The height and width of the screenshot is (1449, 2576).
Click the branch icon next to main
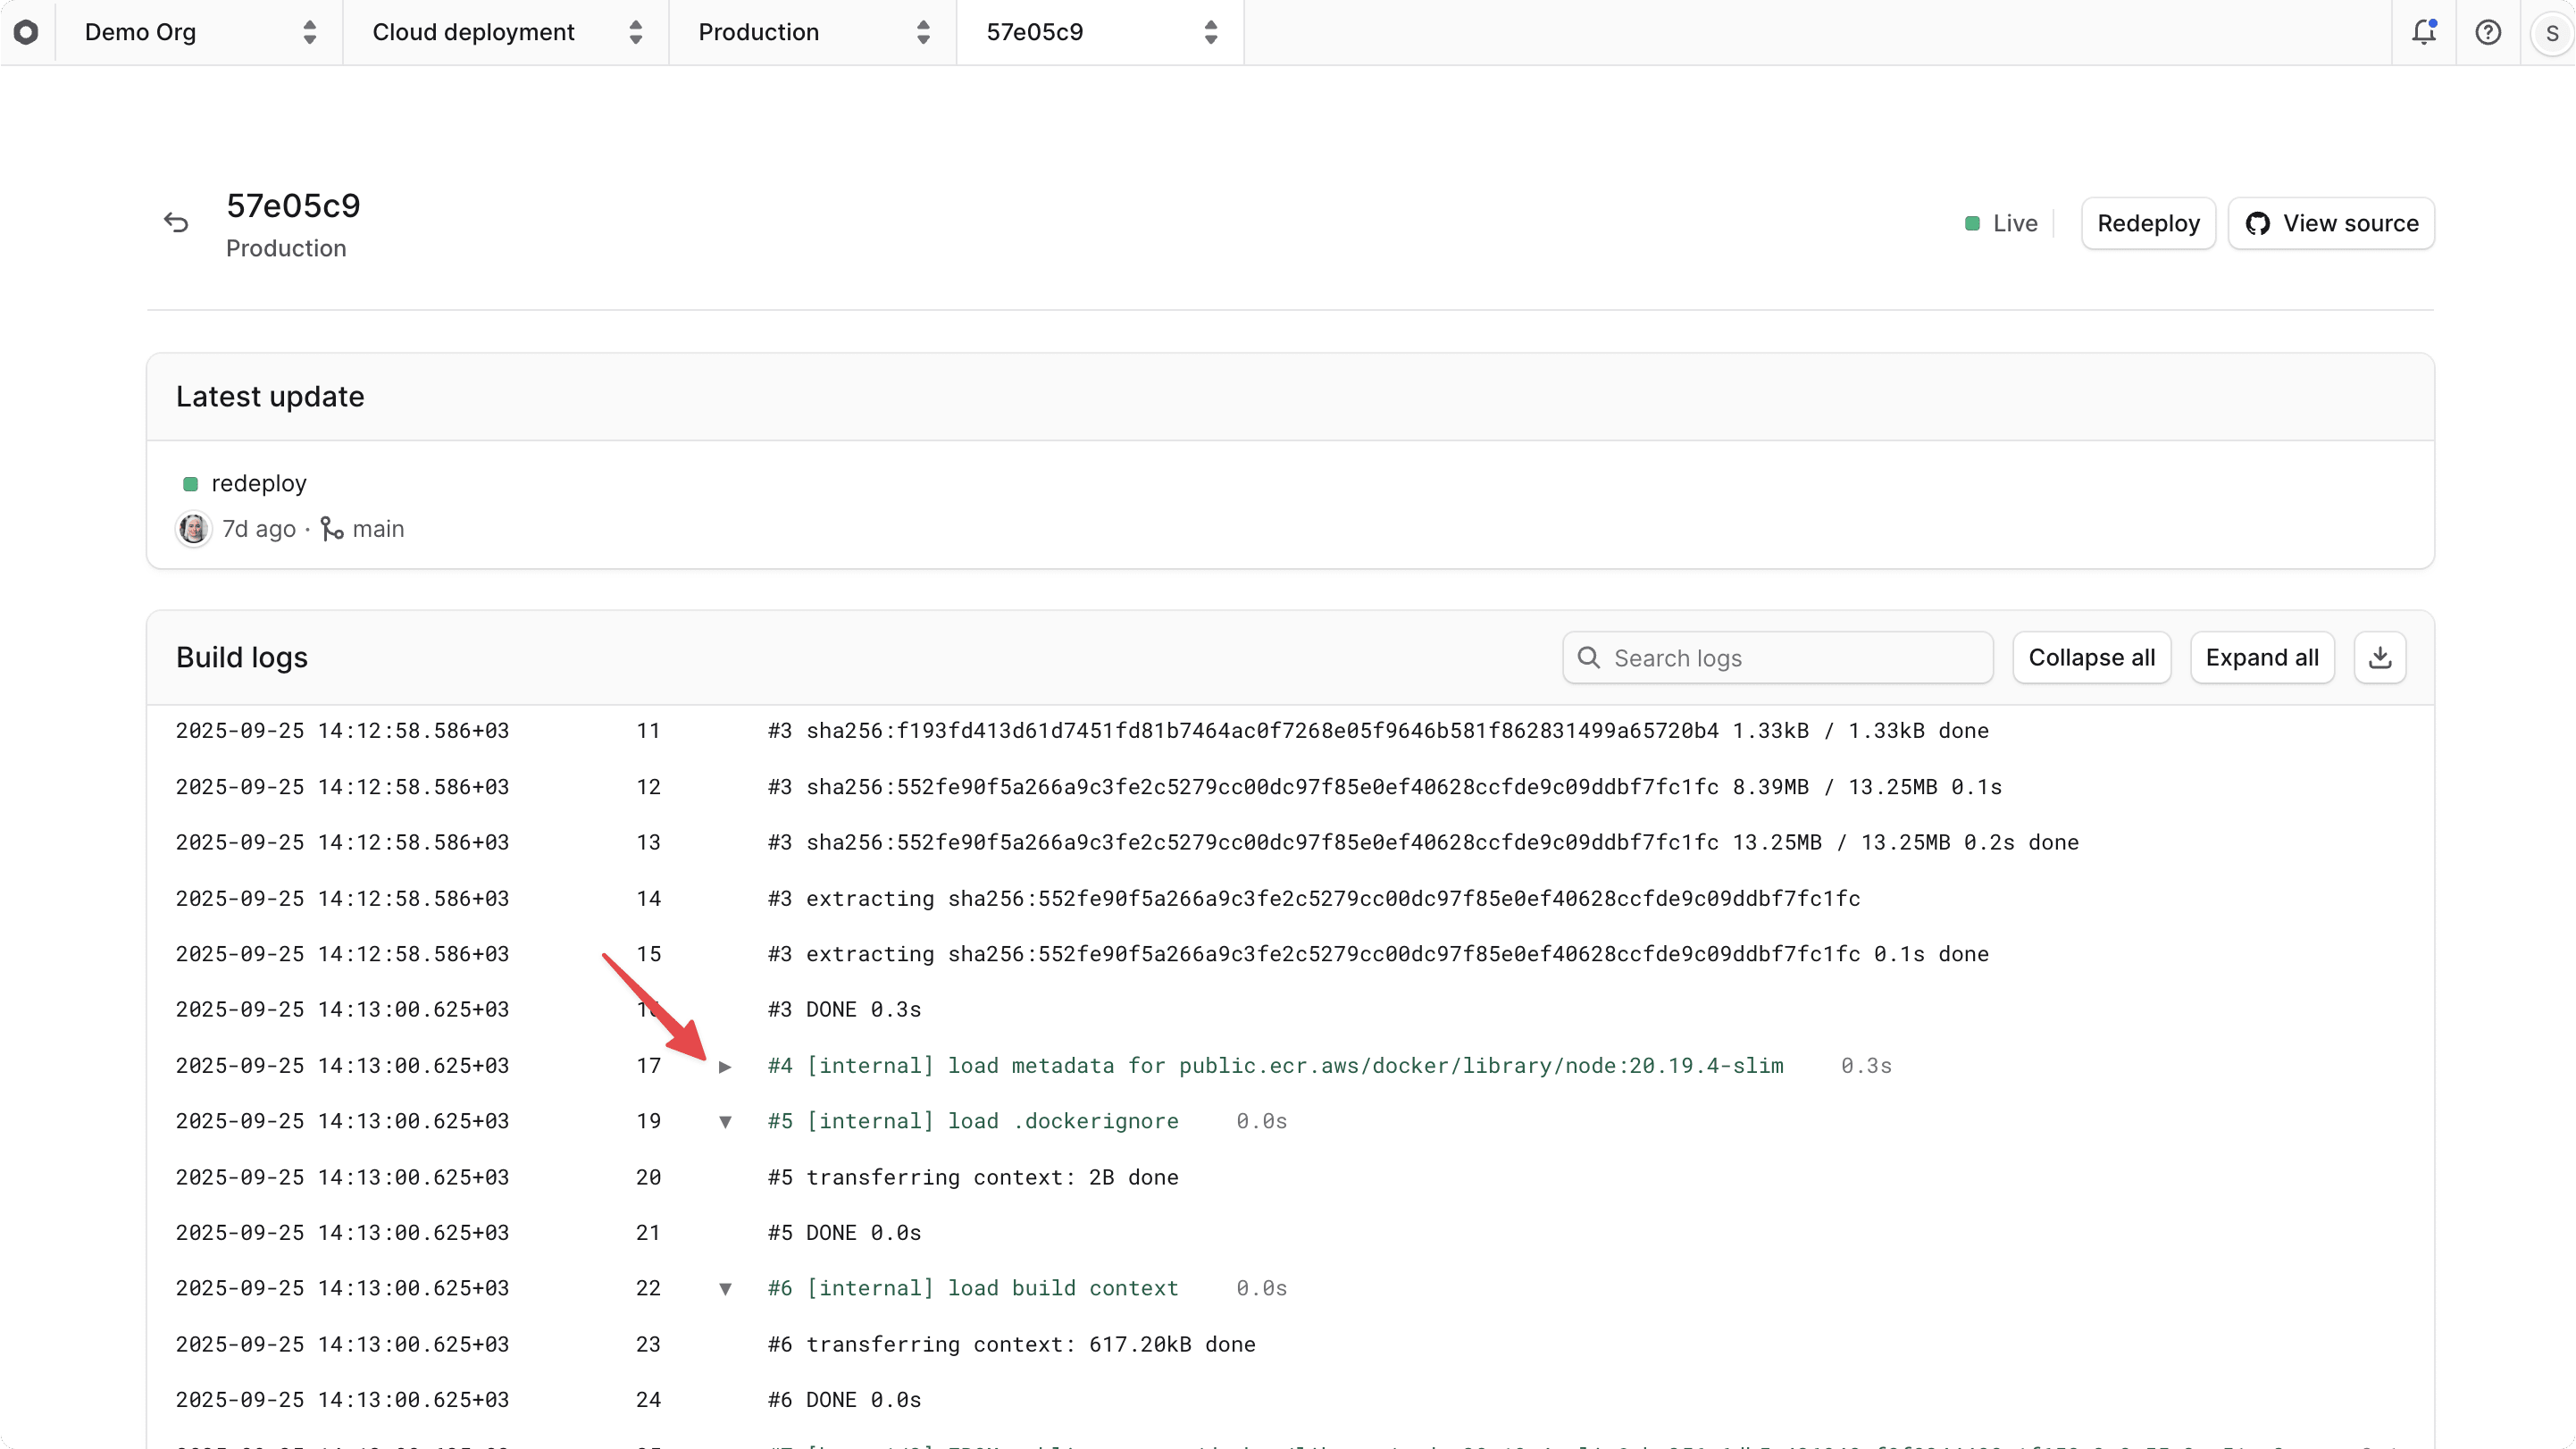333,528
